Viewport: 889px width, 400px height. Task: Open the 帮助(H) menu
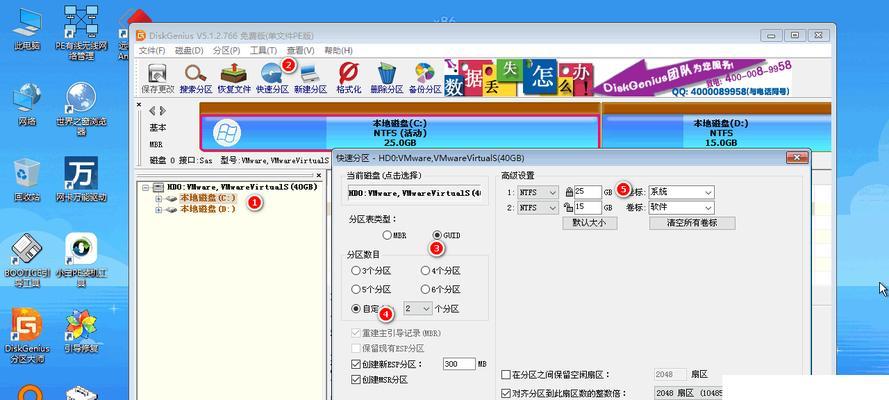[338, 50]
